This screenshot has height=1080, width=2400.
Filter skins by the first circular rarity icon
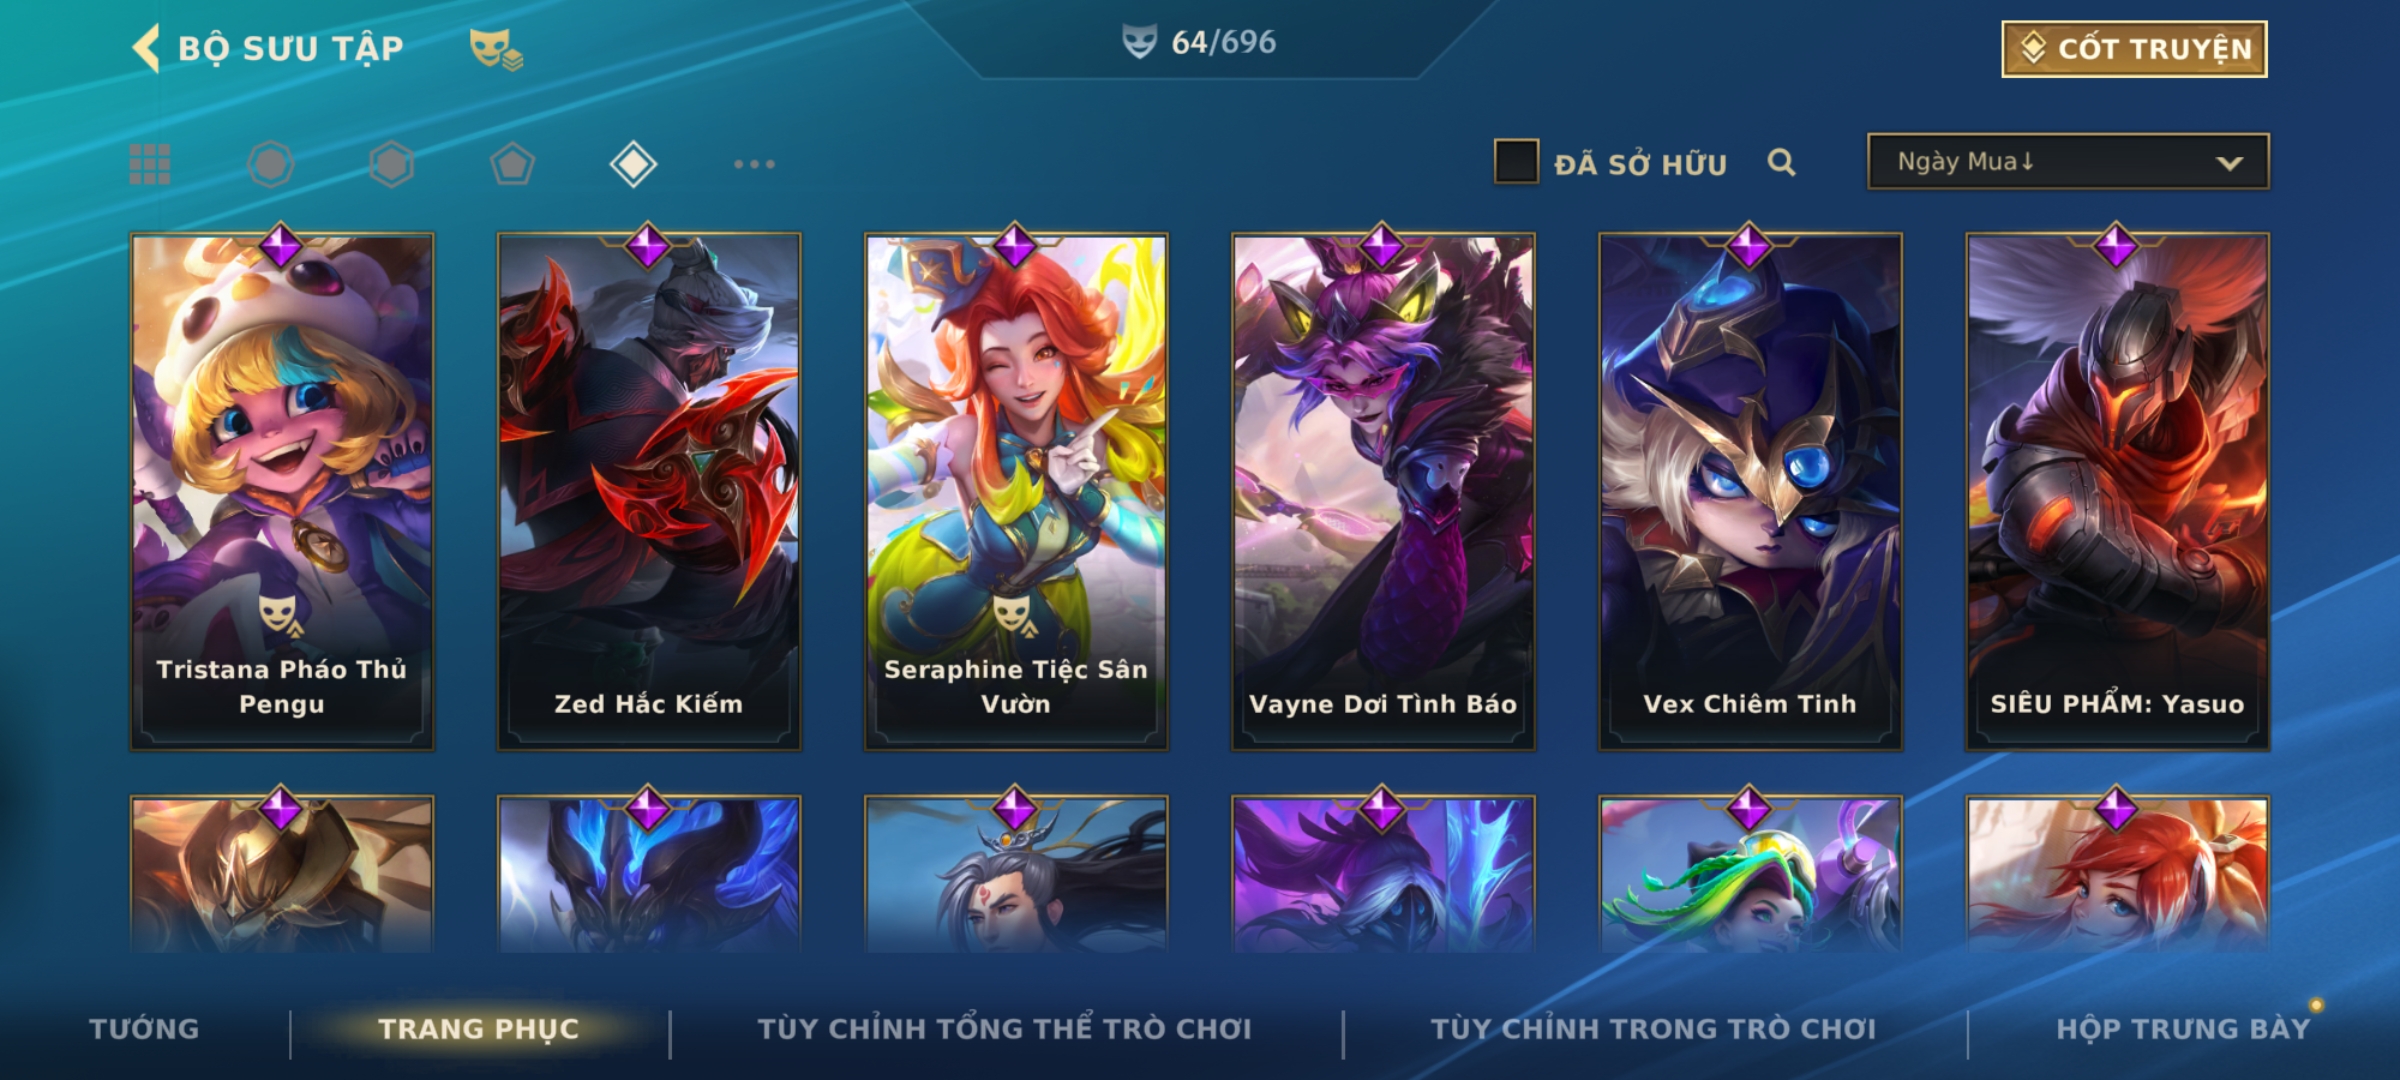[271, 164]
